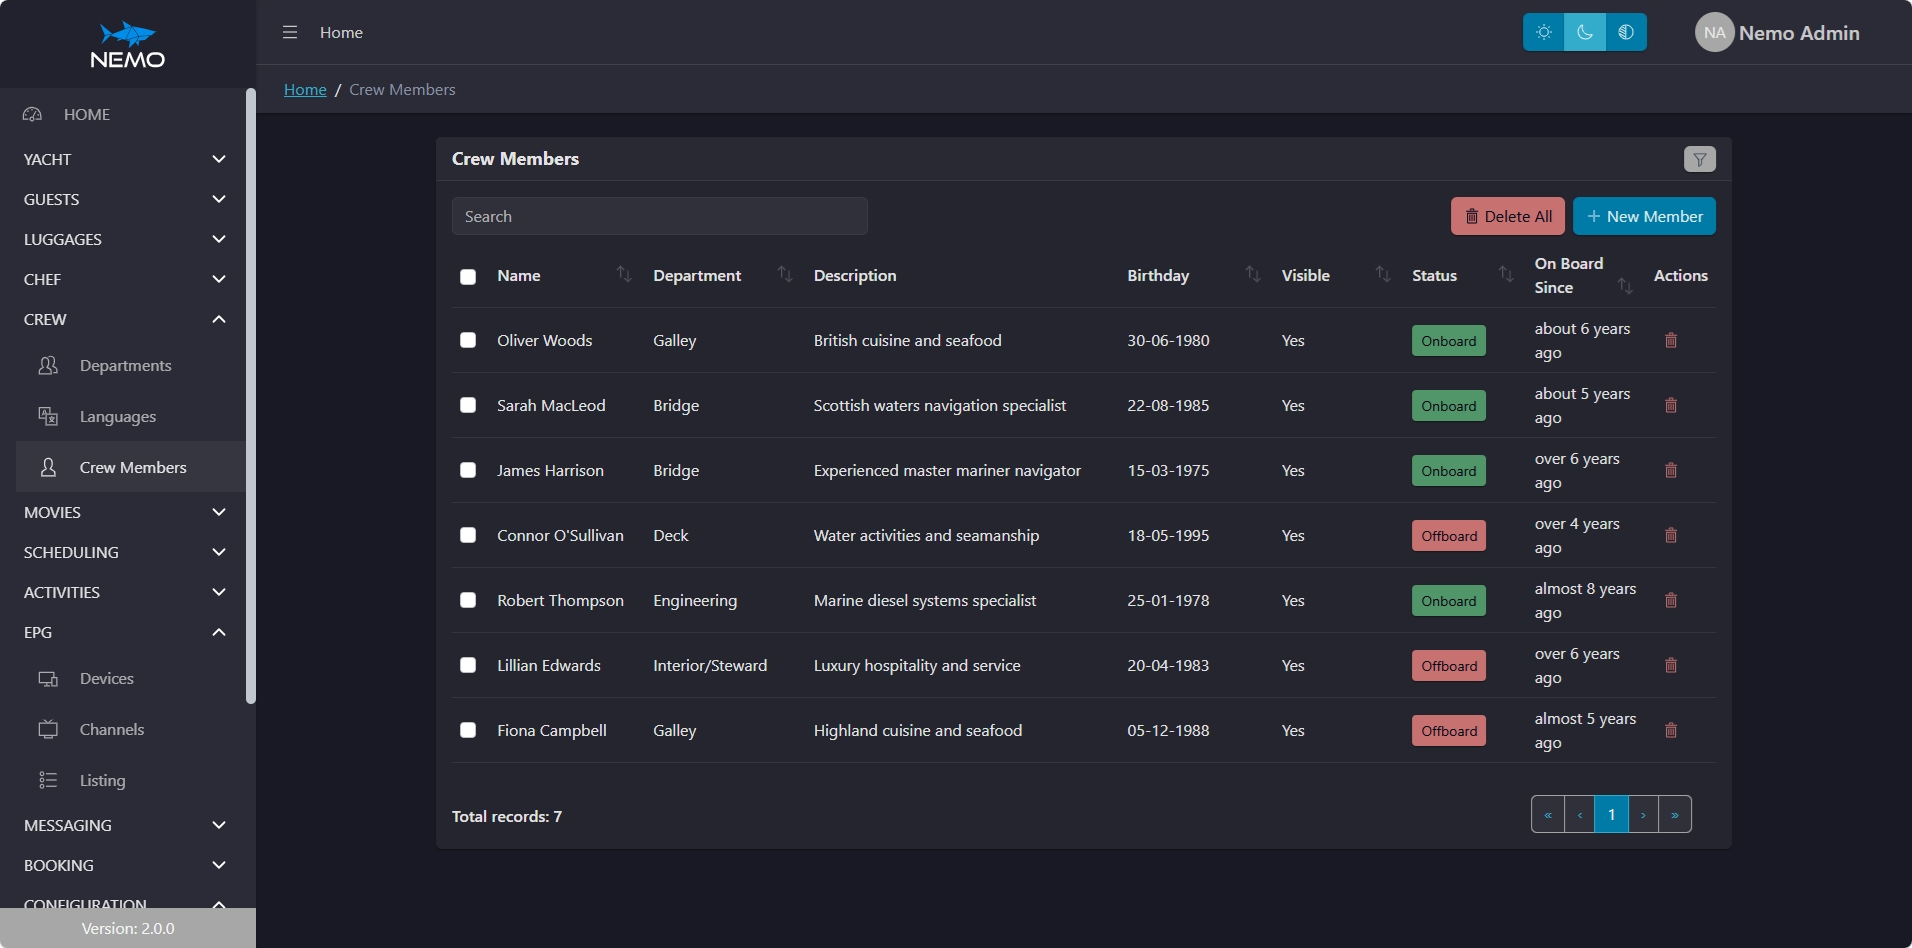
Task: Open Listing under EPG
Action: [x=130, y=780]
